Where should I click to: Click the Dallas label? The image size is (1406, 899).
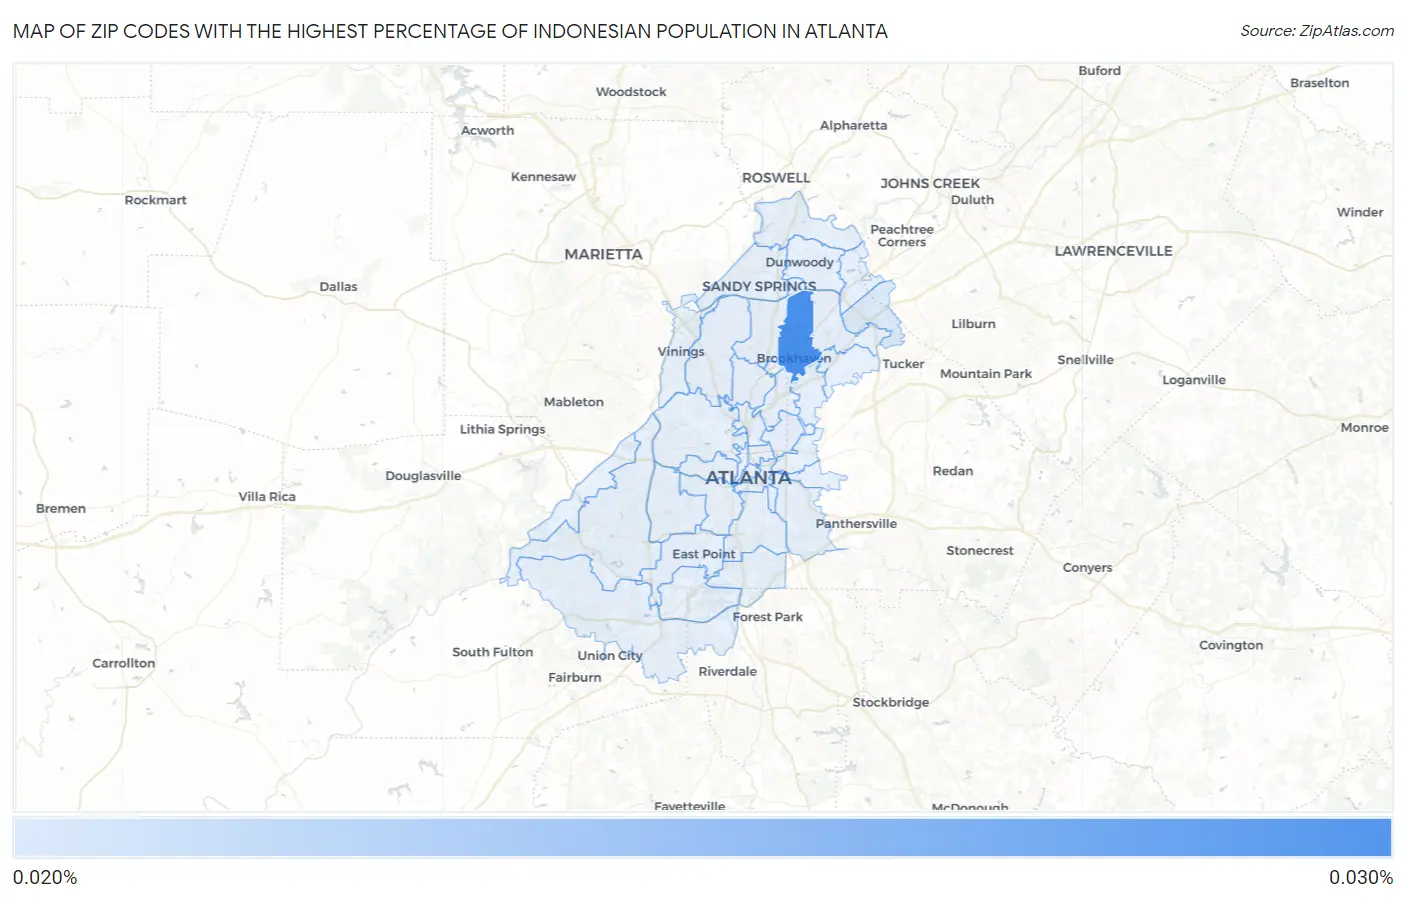[338, 287]
